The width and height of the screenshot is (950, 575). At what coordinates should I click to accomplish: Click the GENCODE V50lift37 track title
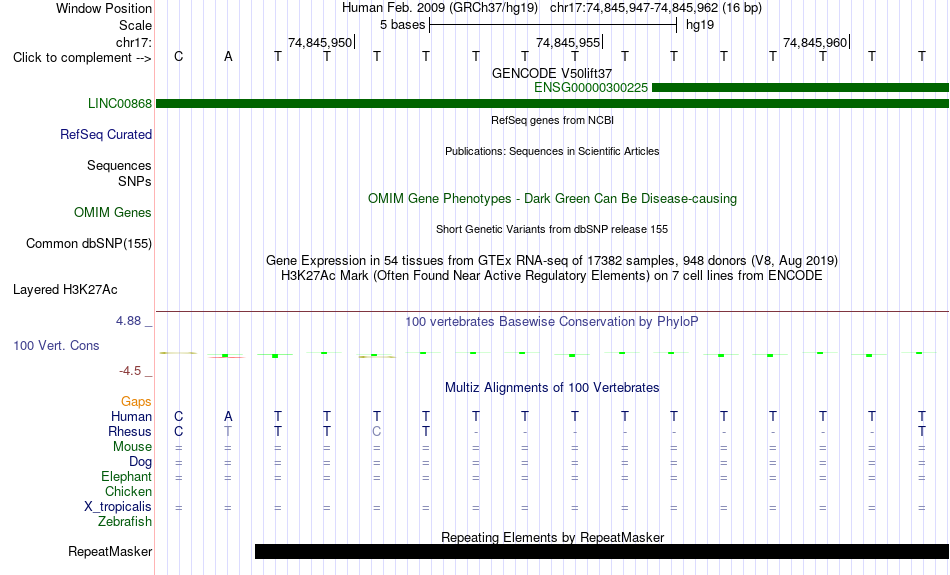tap(552, 73)
